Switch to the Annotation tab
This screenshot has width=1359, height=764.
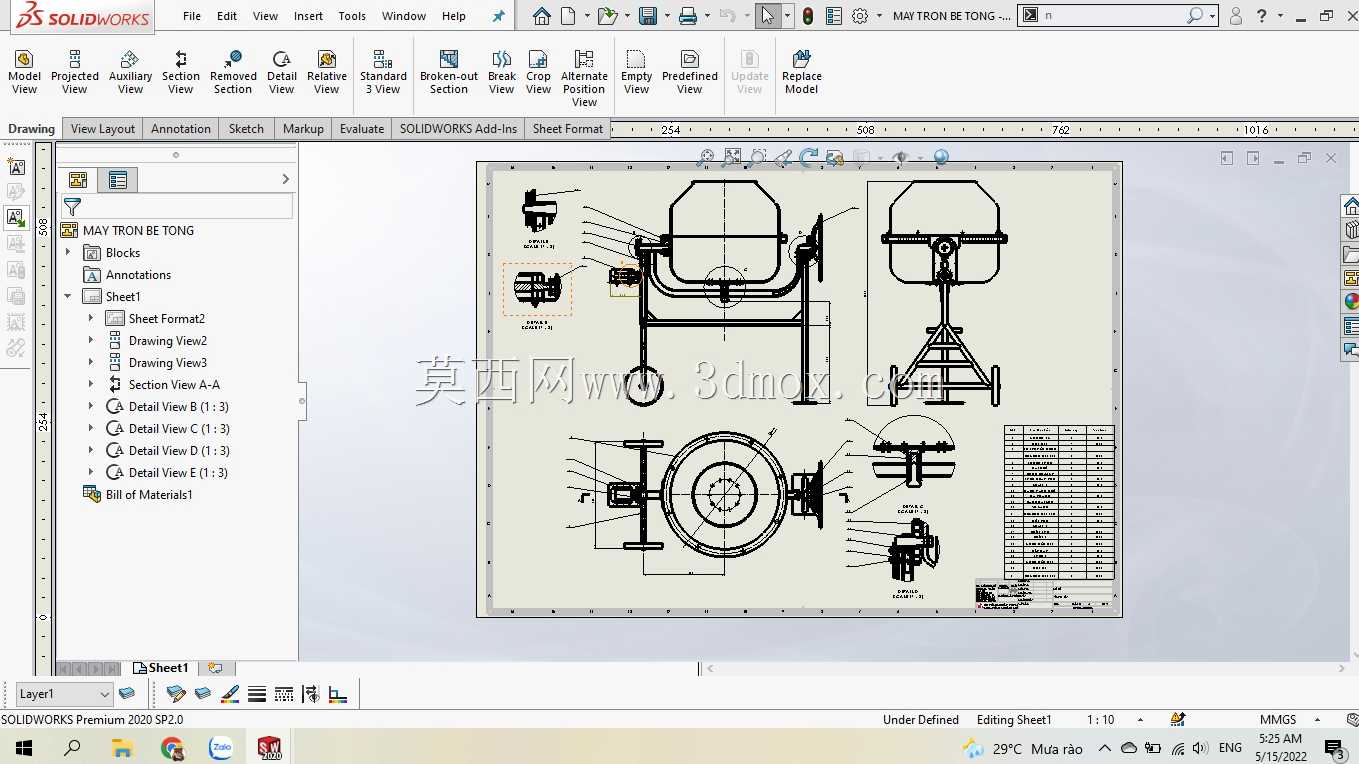click(181, 129)
